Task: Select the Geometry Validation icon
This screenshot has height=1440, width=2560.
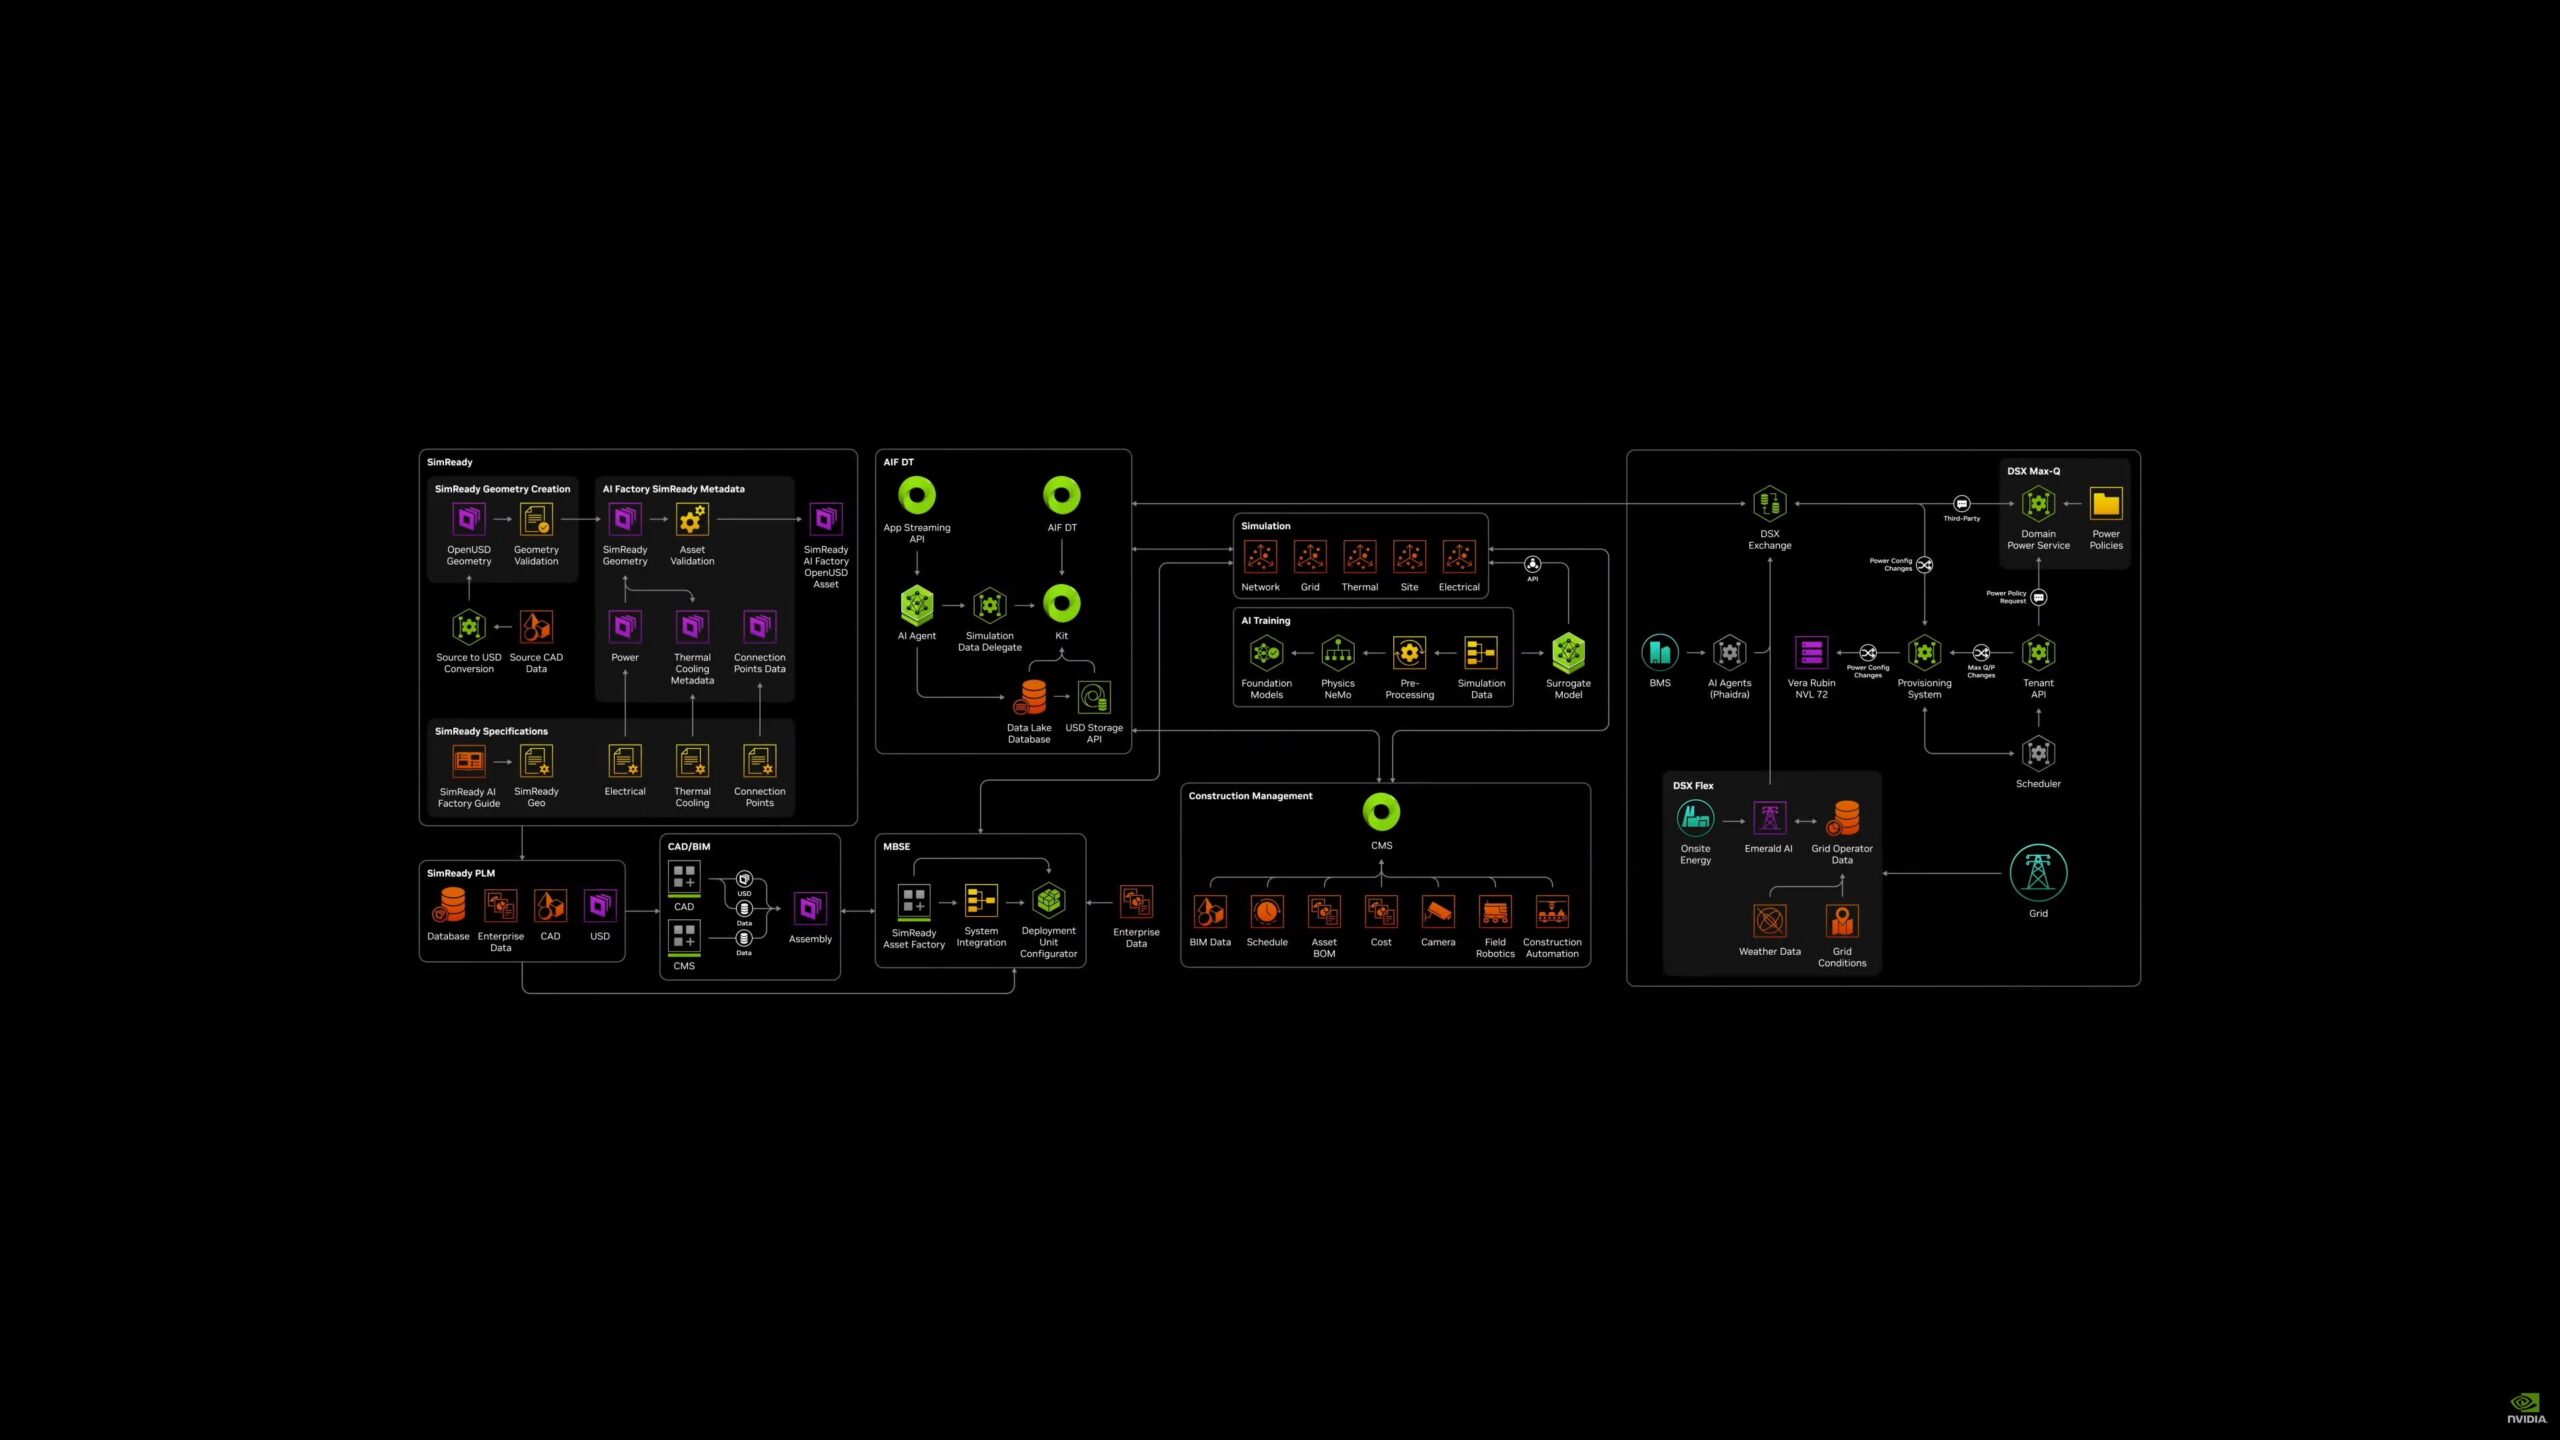Action: pyautogui.click(x=536, y=519)
